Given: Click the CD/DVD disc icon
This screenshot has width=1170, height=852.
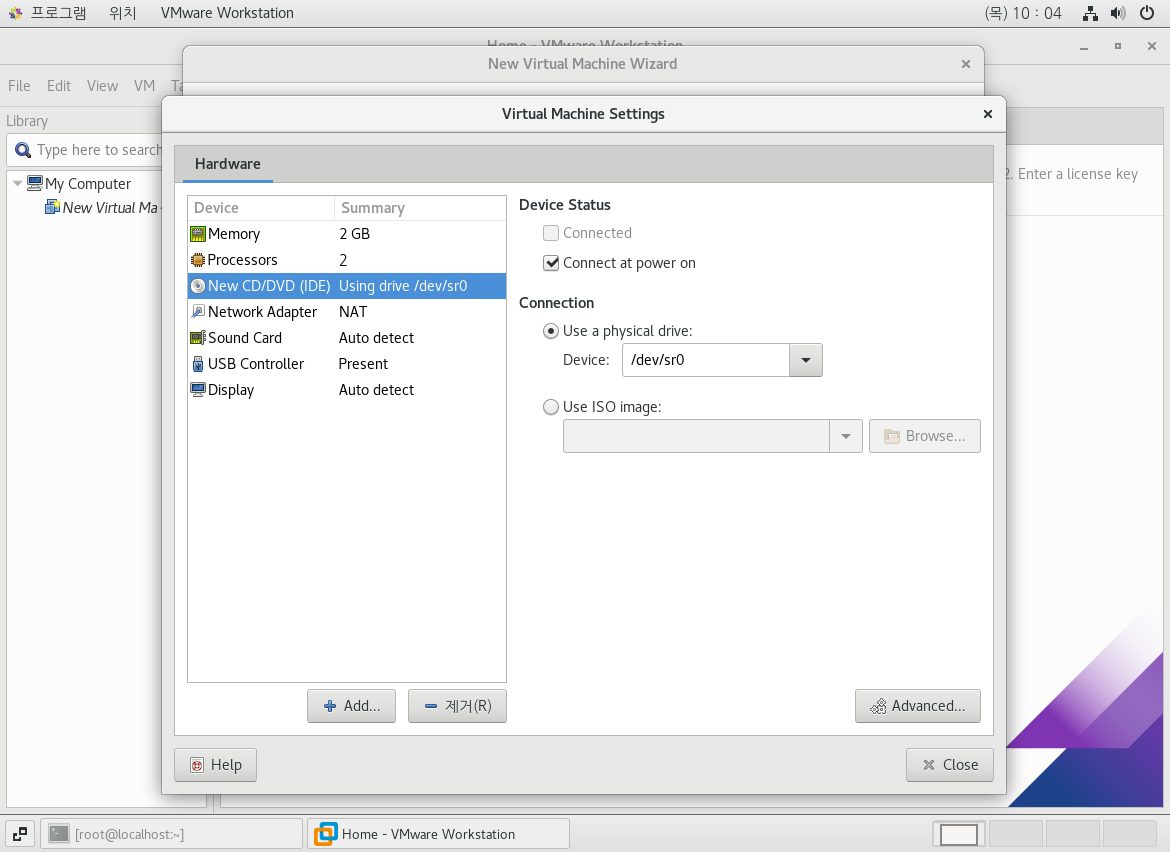Looking at the screenshot, I should pos(198,286).
